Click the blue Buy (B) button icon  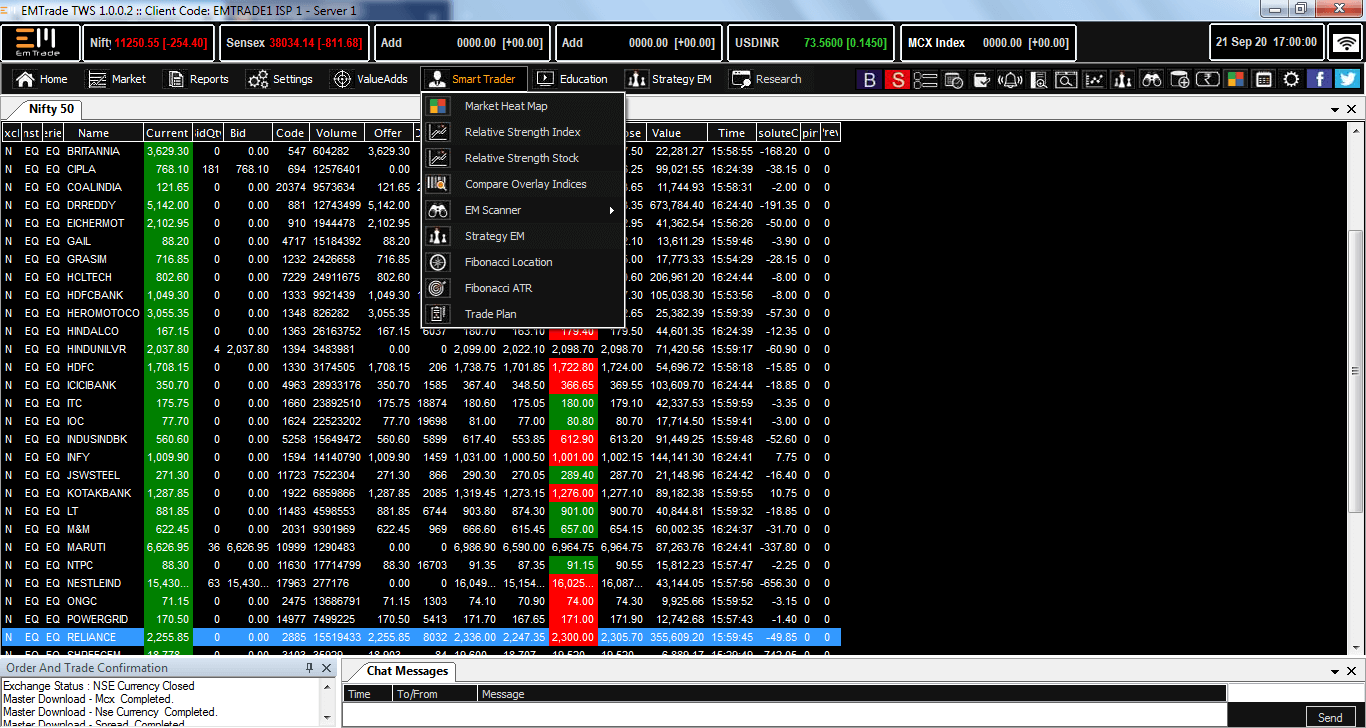[x=869, y=79]
